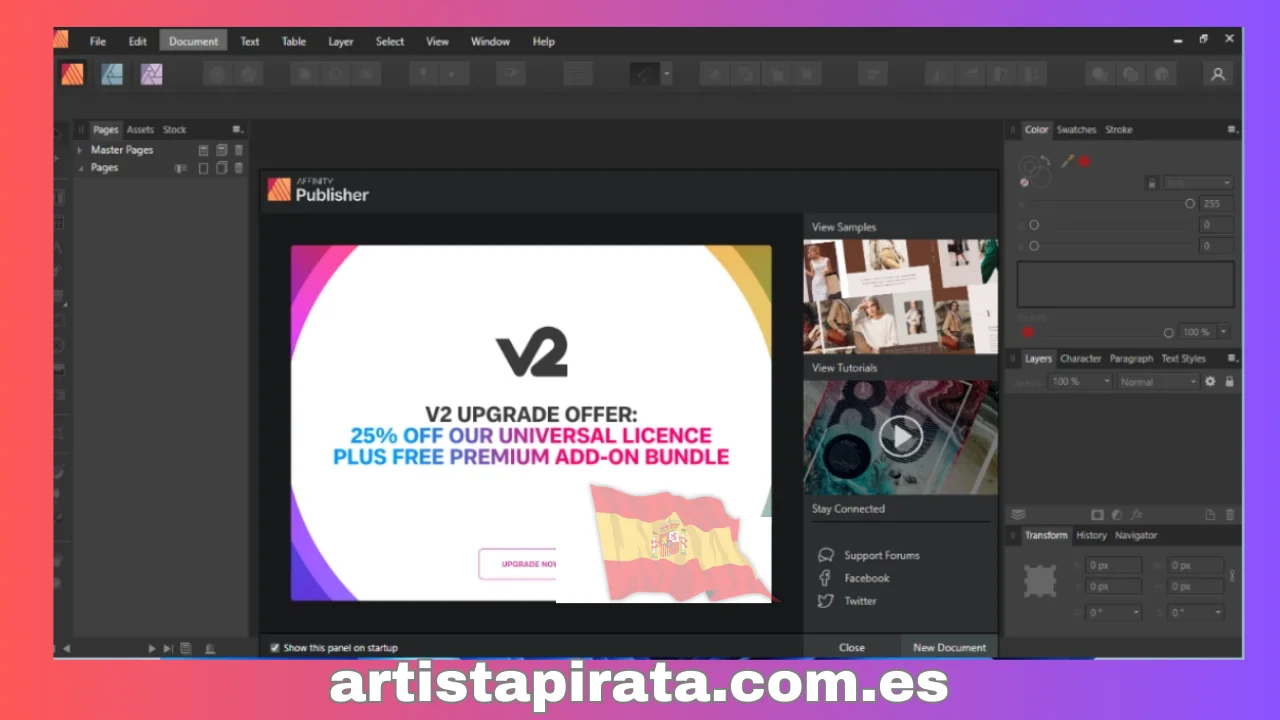1280x720 pixels.
Task: Open the Layers panel options menu icon
Action: [x=1232, y=358]
